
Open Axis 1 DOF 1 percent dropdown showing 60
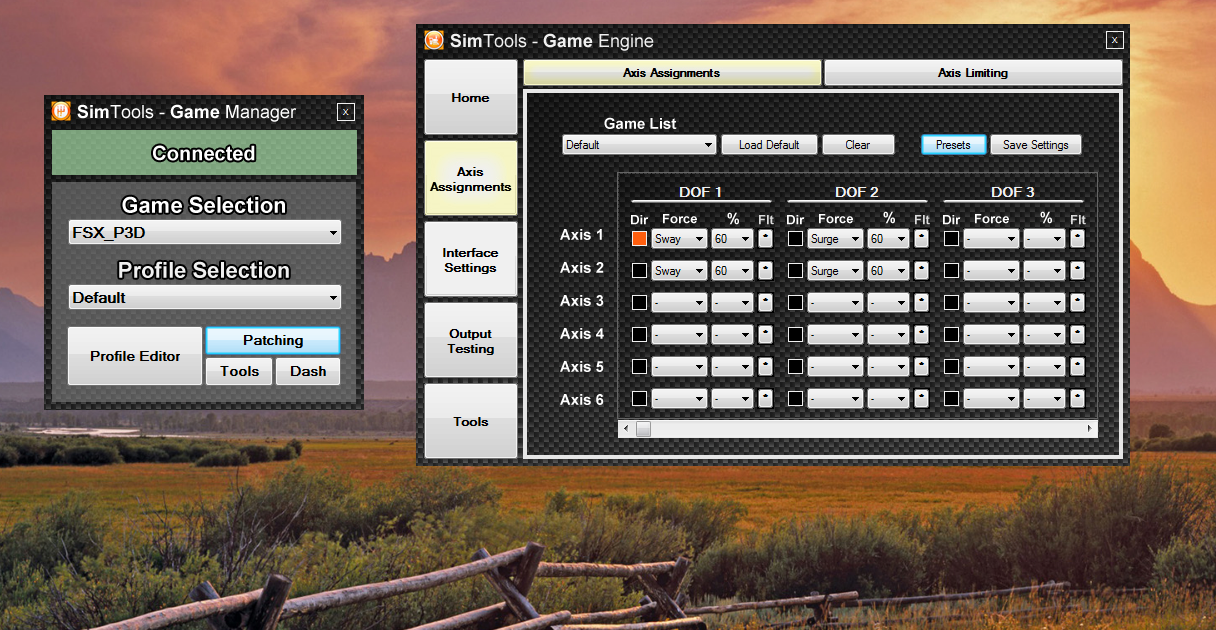(x=732, y=239)
